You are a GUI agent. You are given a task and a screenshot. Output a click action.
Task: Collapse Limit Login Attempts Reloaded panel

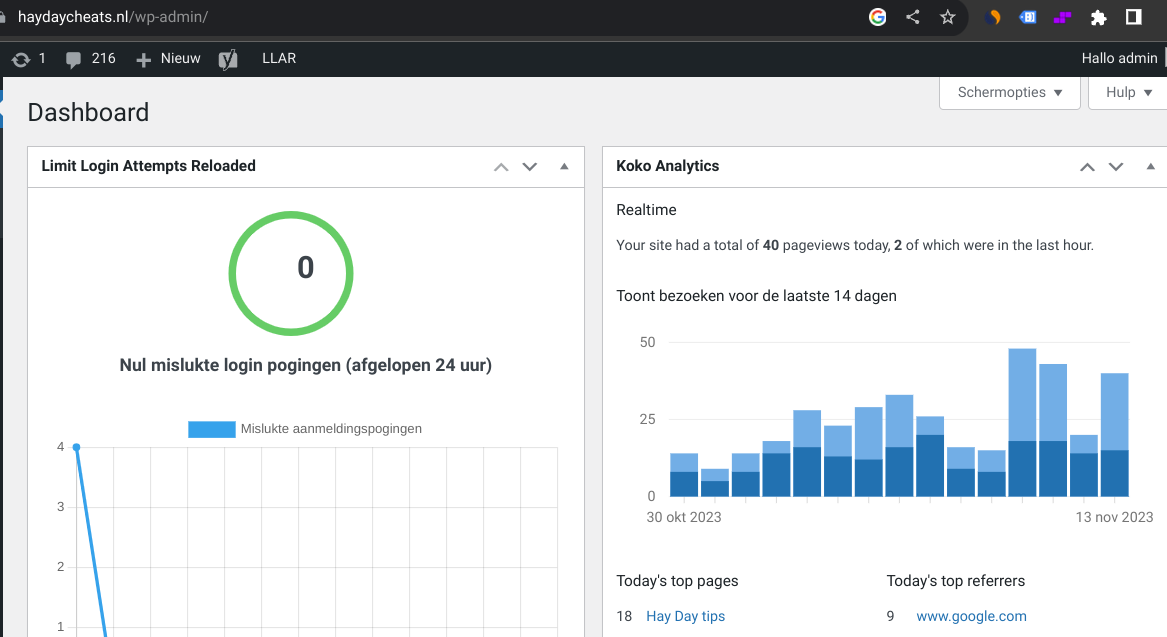coord(564,167)
